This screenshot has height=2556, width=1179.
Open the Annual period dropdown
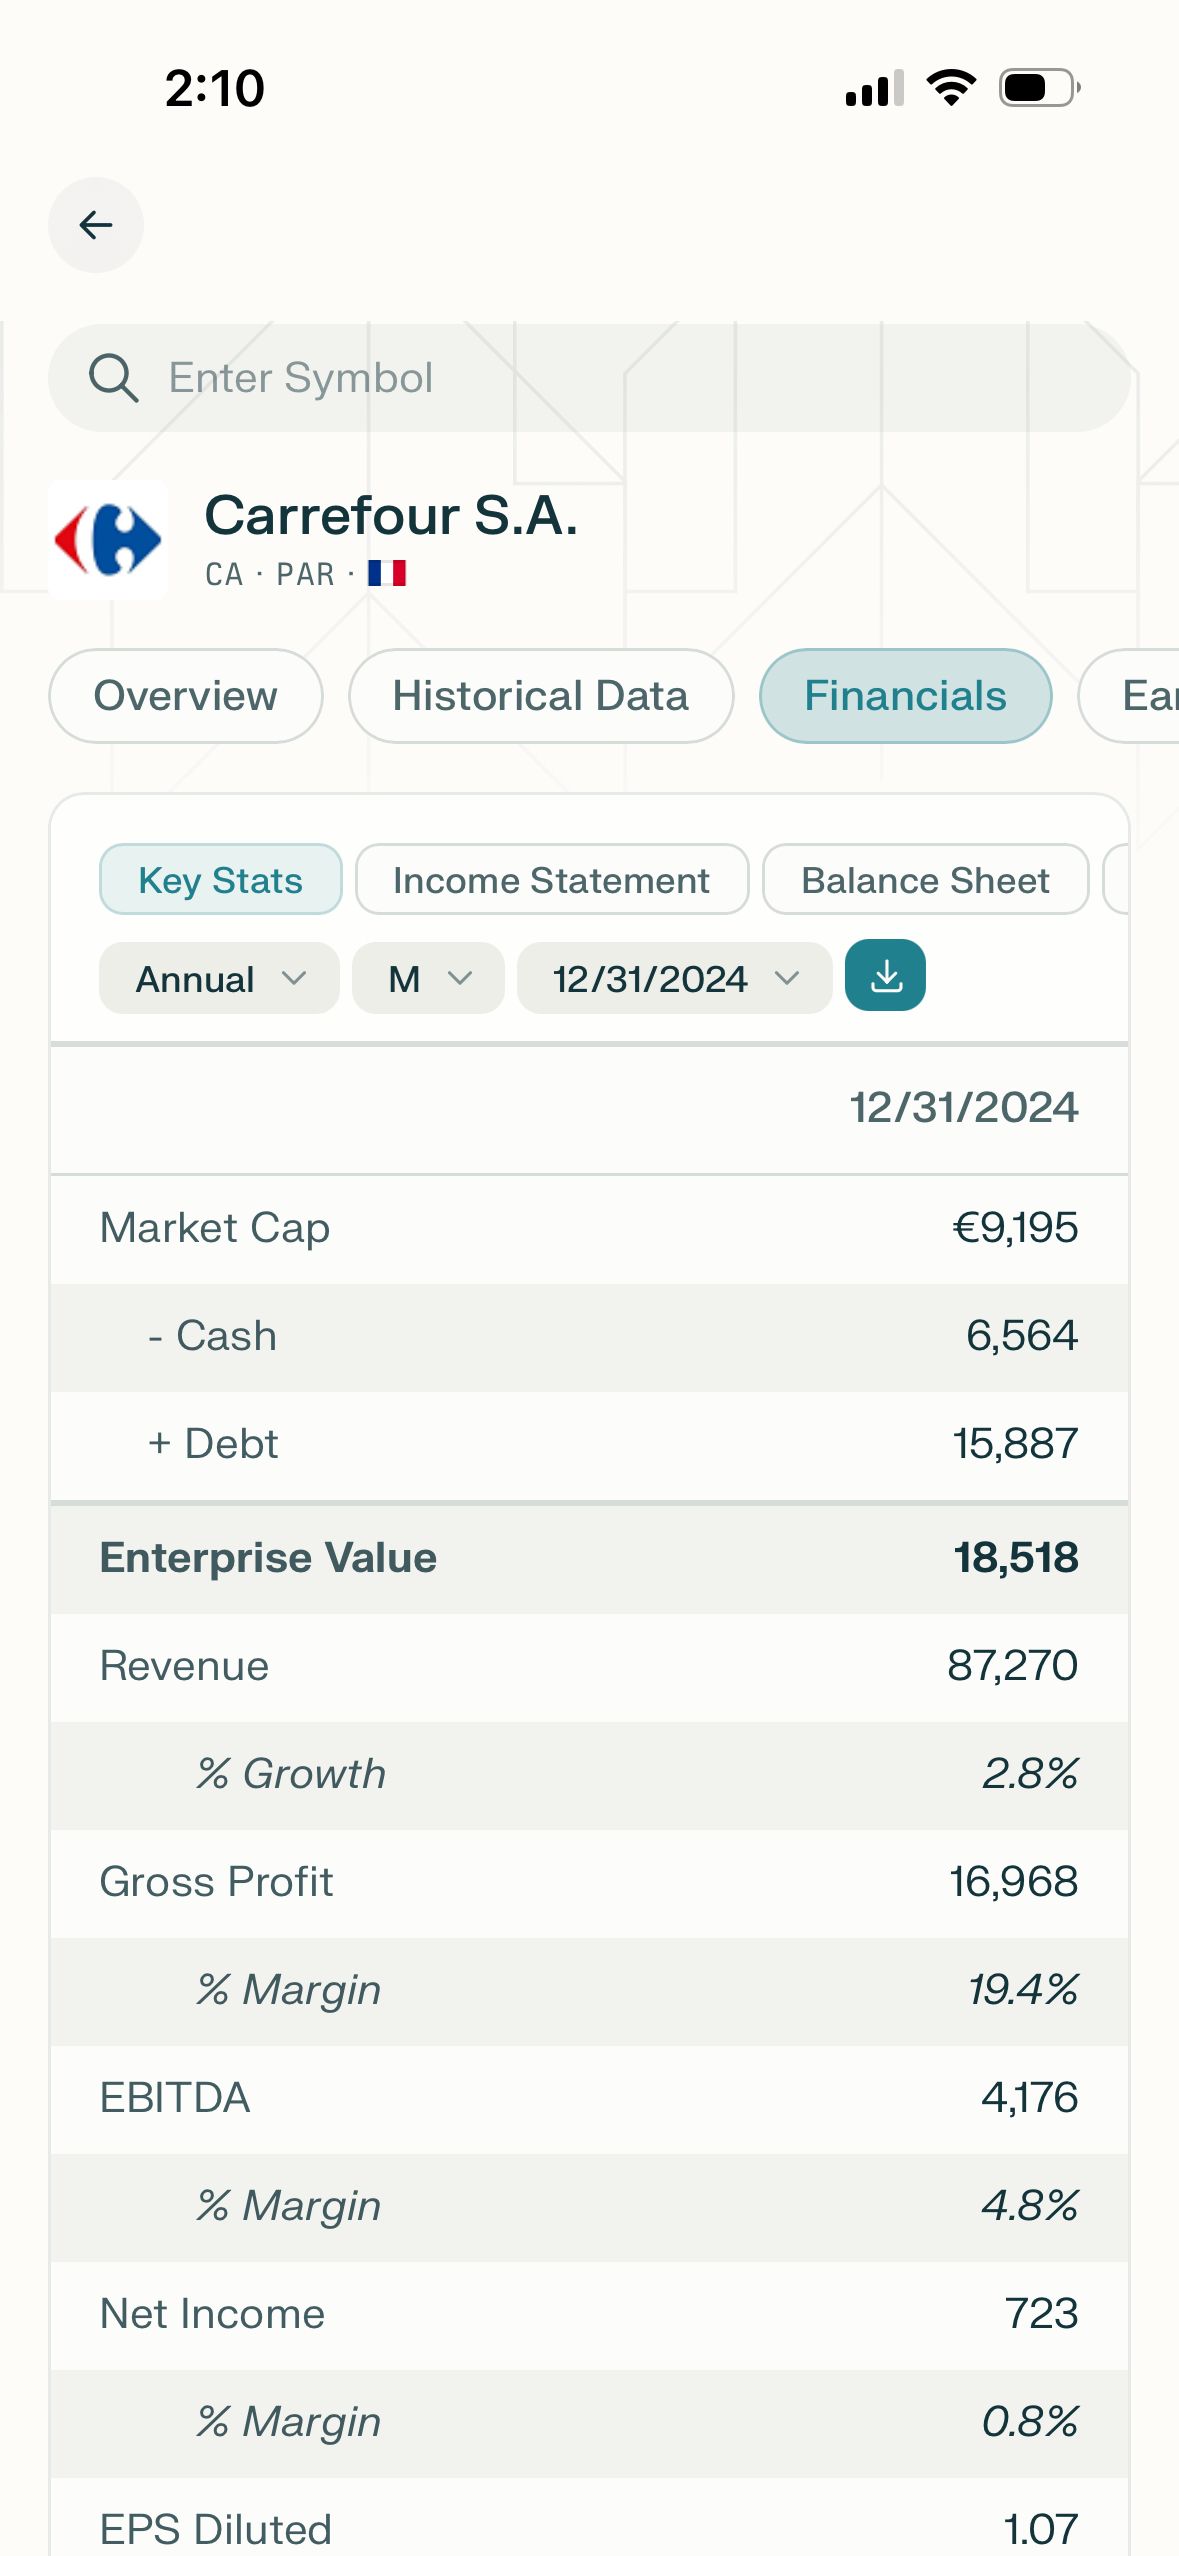click(219, 979)
